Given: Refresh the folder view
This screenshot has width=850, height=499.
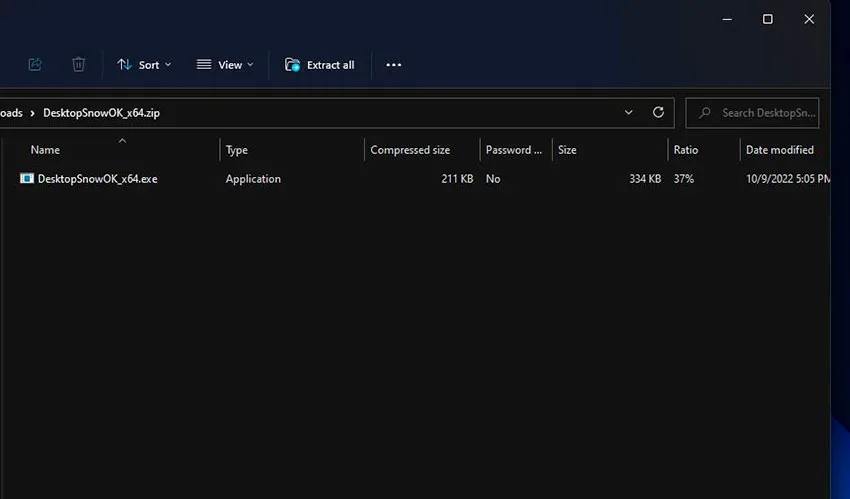Looking at the screenshot, I should click(x=658, y=112).
